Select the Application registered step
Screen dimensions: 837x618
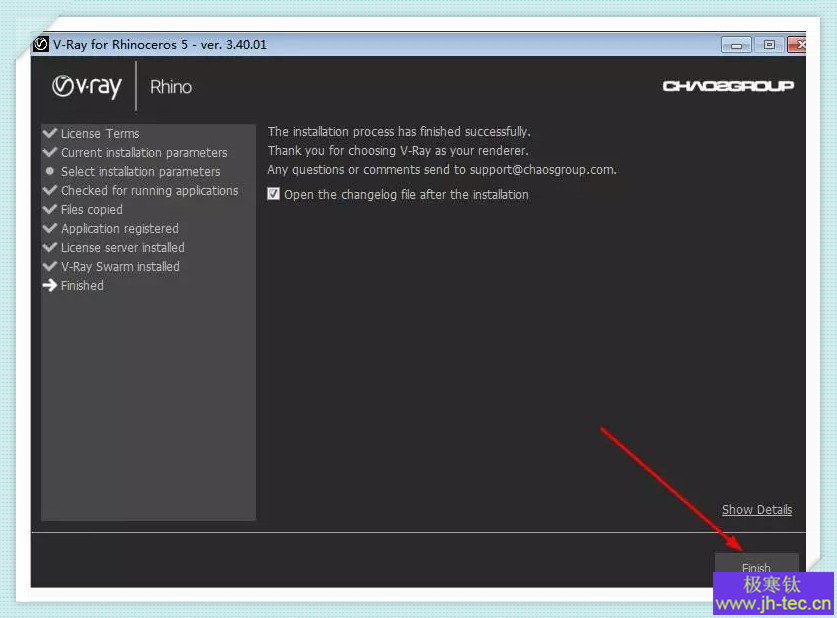[120, 228]
